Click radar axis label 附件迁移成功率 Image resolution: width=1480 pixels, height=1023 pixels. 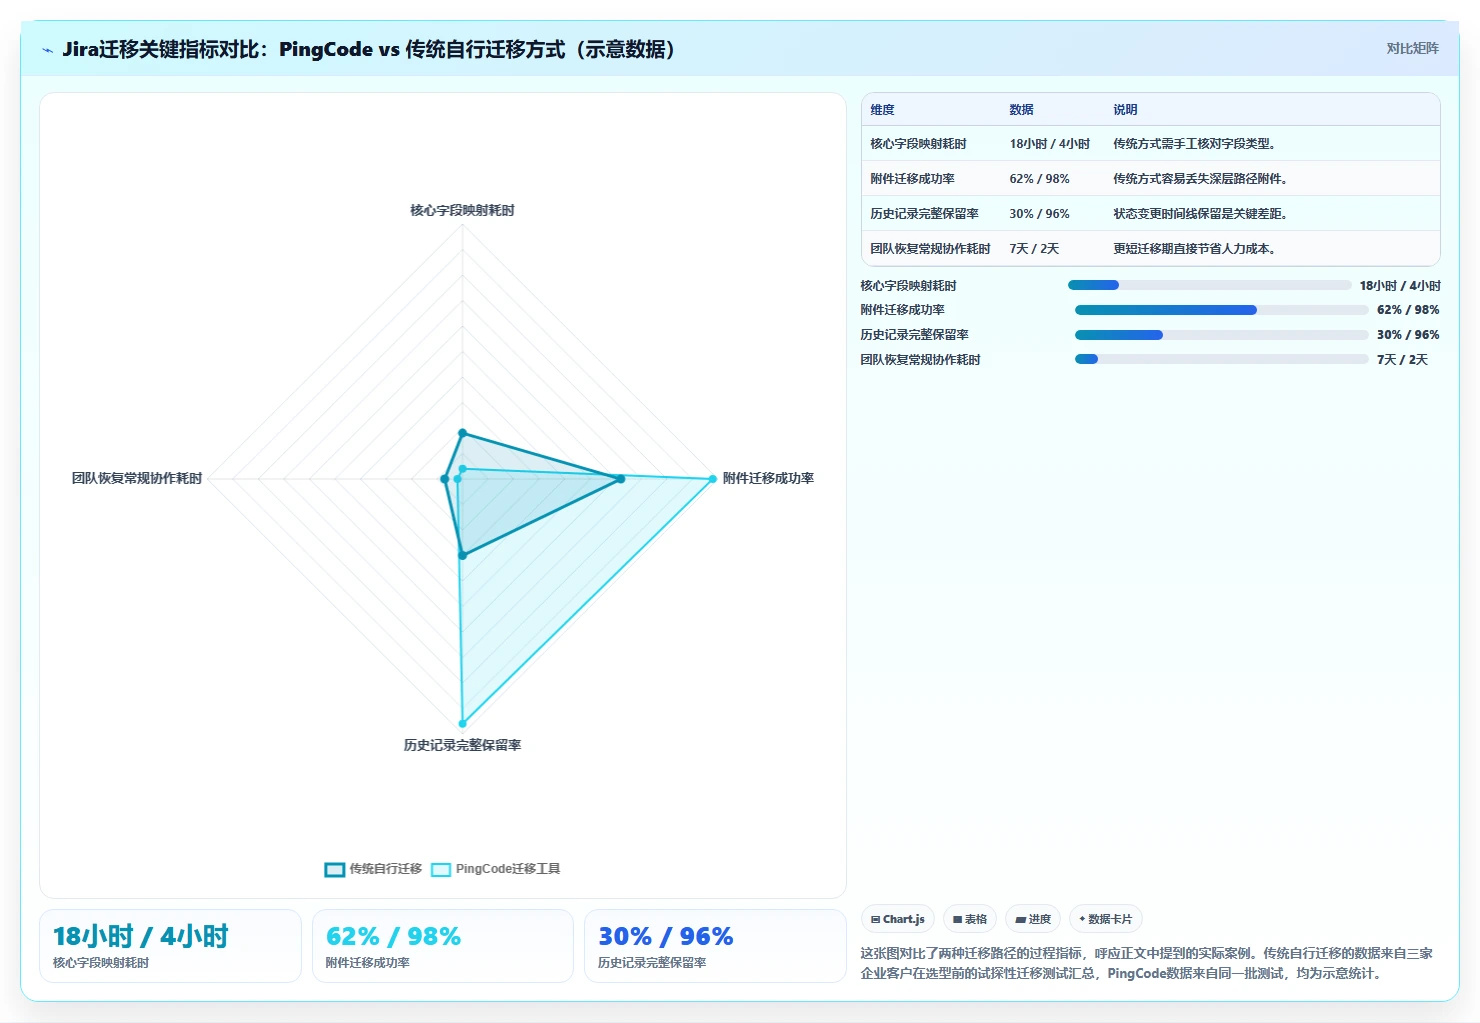click(x=768, y=479)
